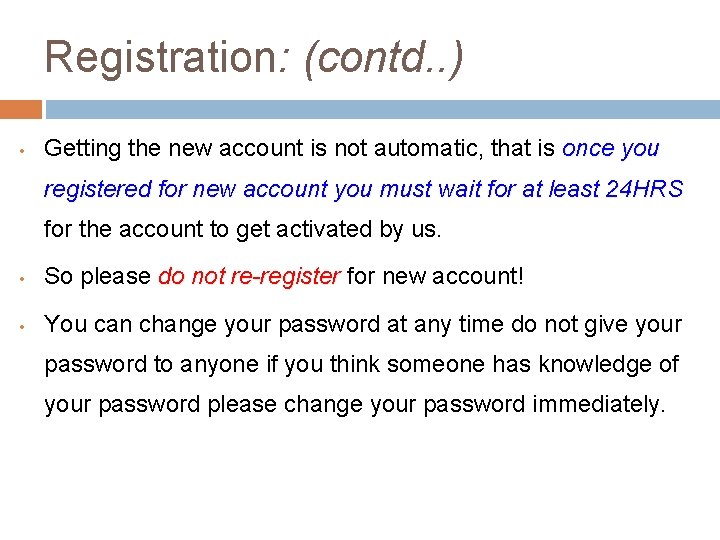This screenshot has width=720, height=540.
Task: Click the blue italic text 'once you'
Action: [611, 149]
